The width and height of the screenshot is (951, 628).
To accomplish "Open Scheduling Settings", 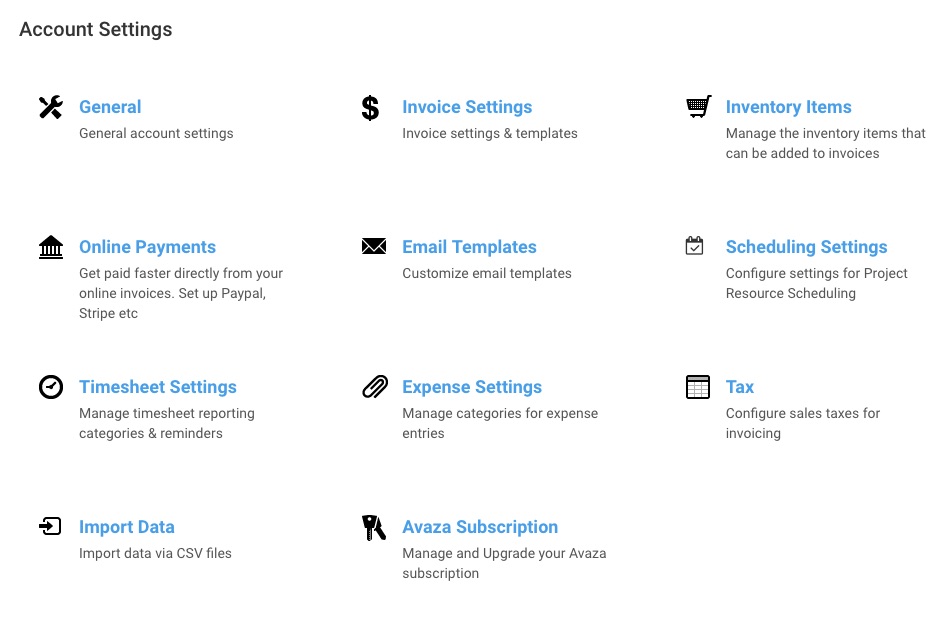I will tap(806, 247).
